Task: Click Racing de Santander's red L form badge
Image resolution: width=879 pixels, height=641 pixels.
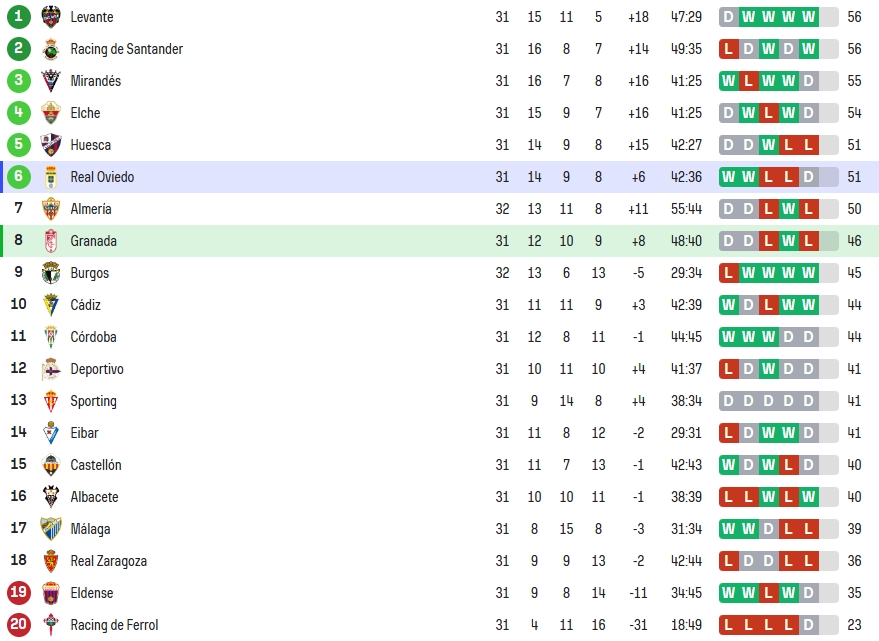Action: 728,49
